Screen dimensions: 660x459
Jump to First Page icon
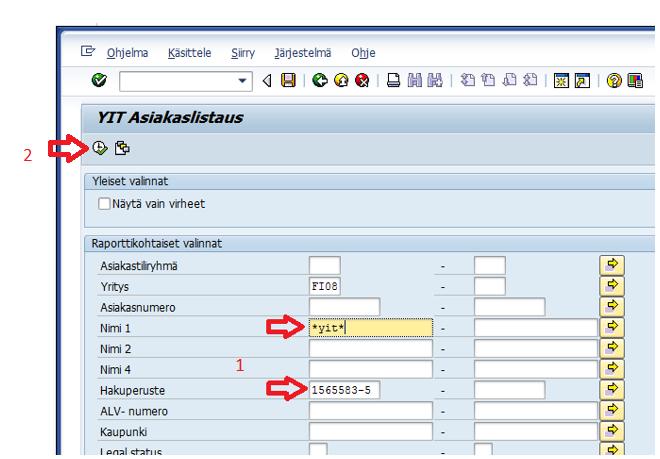[467, 80]
